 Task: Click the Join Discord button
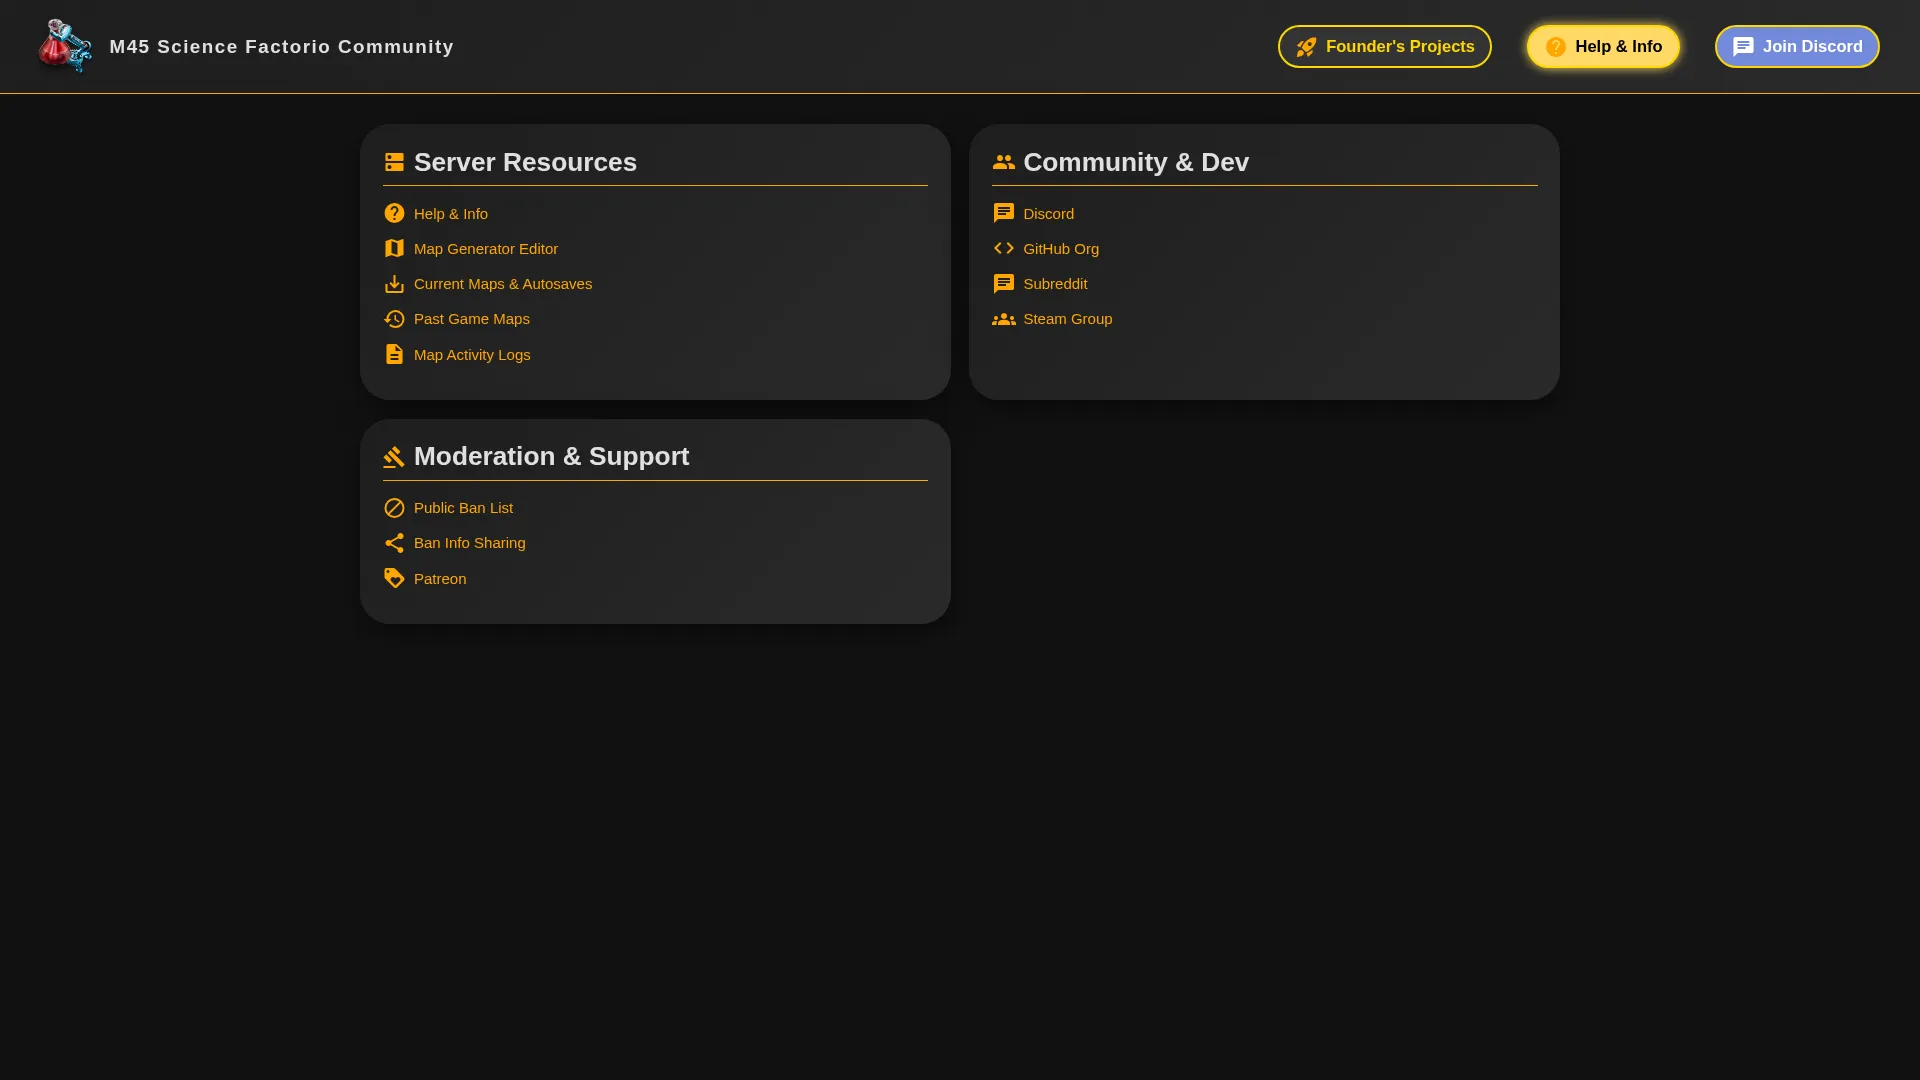[1797, 47]
